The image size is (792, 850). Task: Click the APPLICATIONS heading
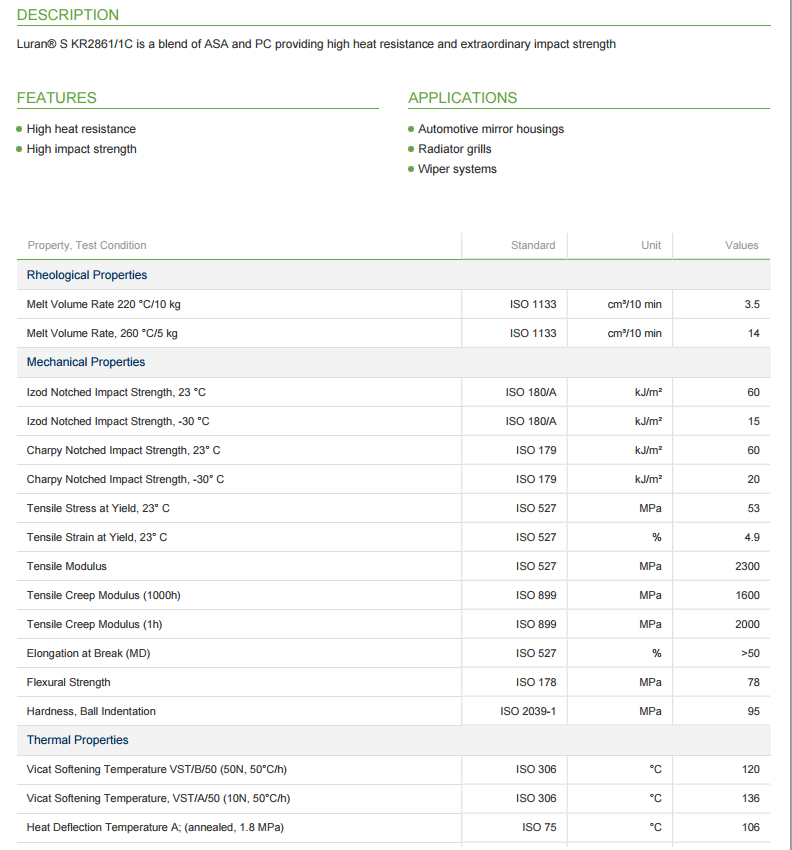[x=462, y=98]
